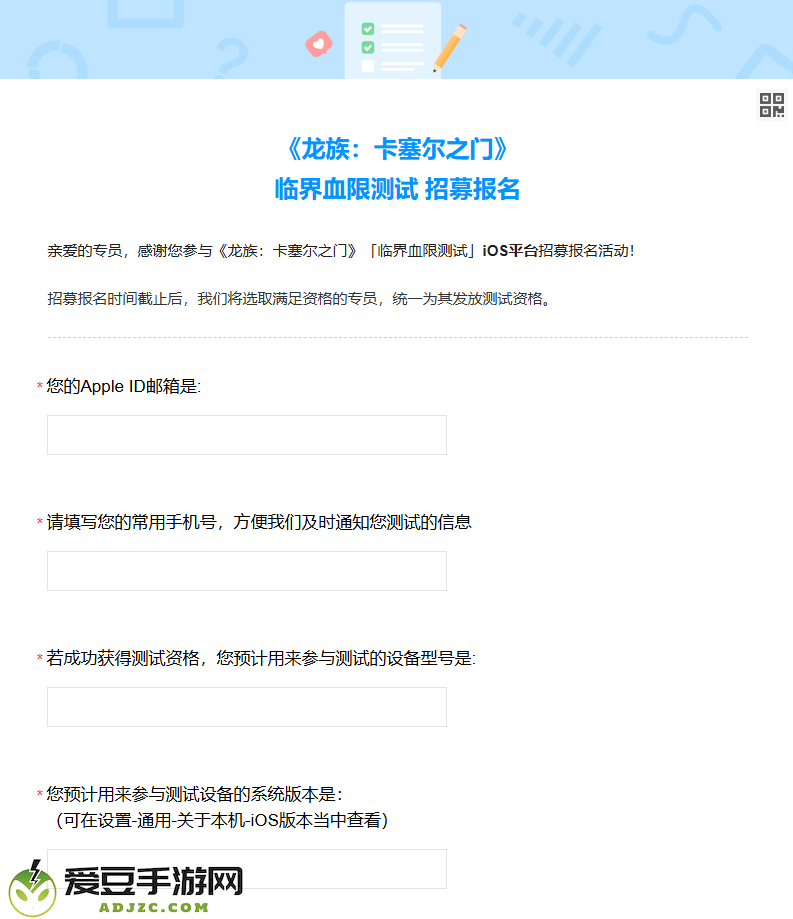Select the label 您的Apple ID邮箱是
Image resolution: width=793 pixels, height=919 pixels.
coord(124,386)
